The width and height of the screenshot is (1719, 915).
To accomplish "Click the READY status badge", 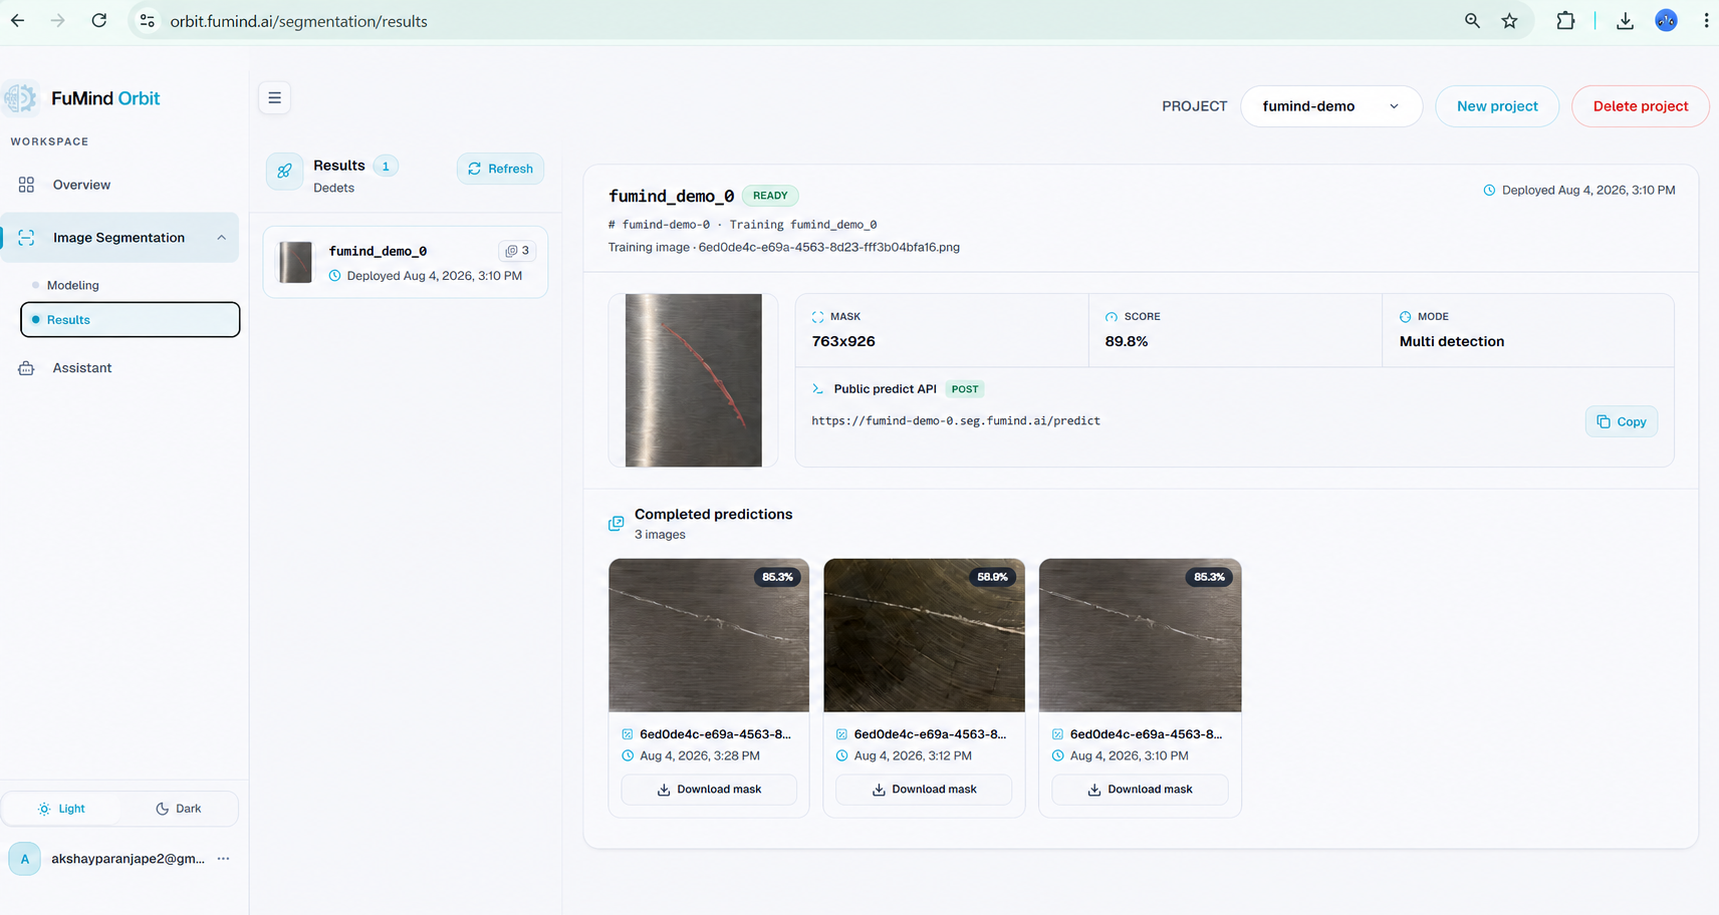I will [770, 196].
